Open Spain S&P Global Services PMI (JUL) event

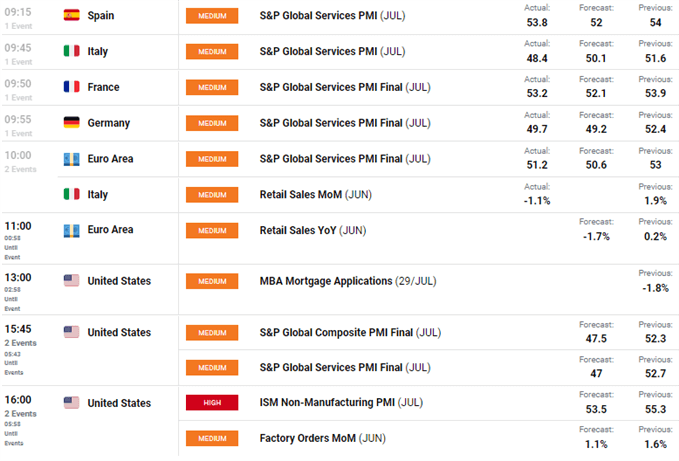pos(333,16)
